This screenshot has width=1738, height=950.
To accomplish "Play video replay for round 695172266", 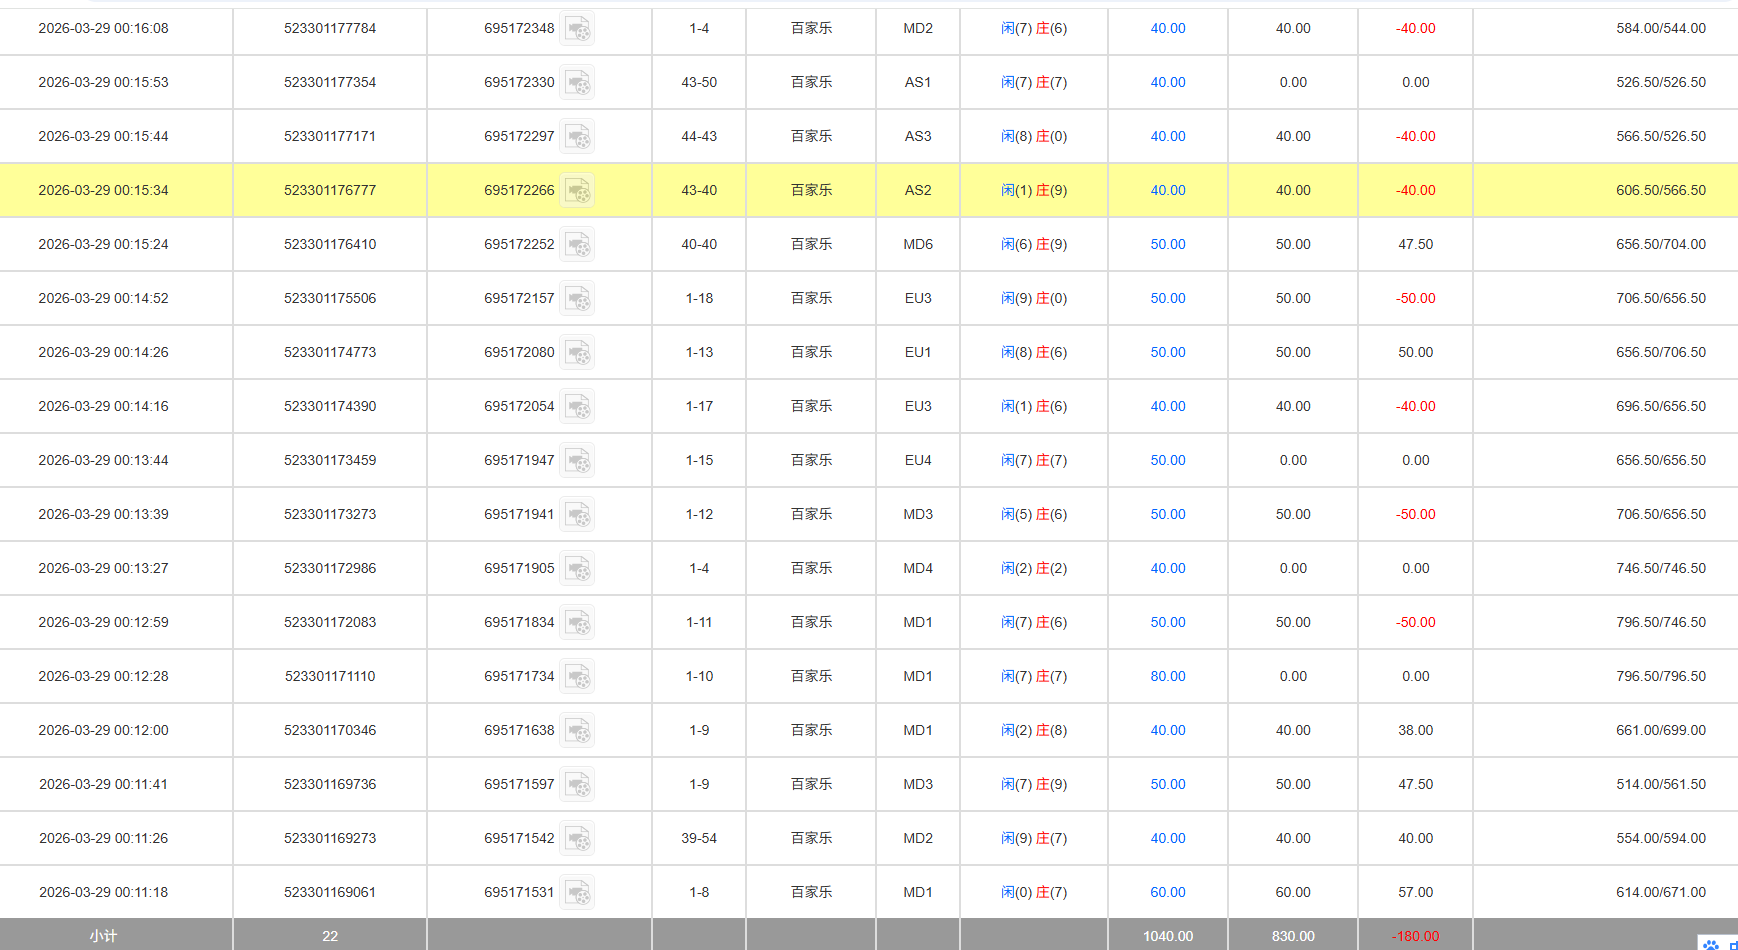I will (577, 191).
